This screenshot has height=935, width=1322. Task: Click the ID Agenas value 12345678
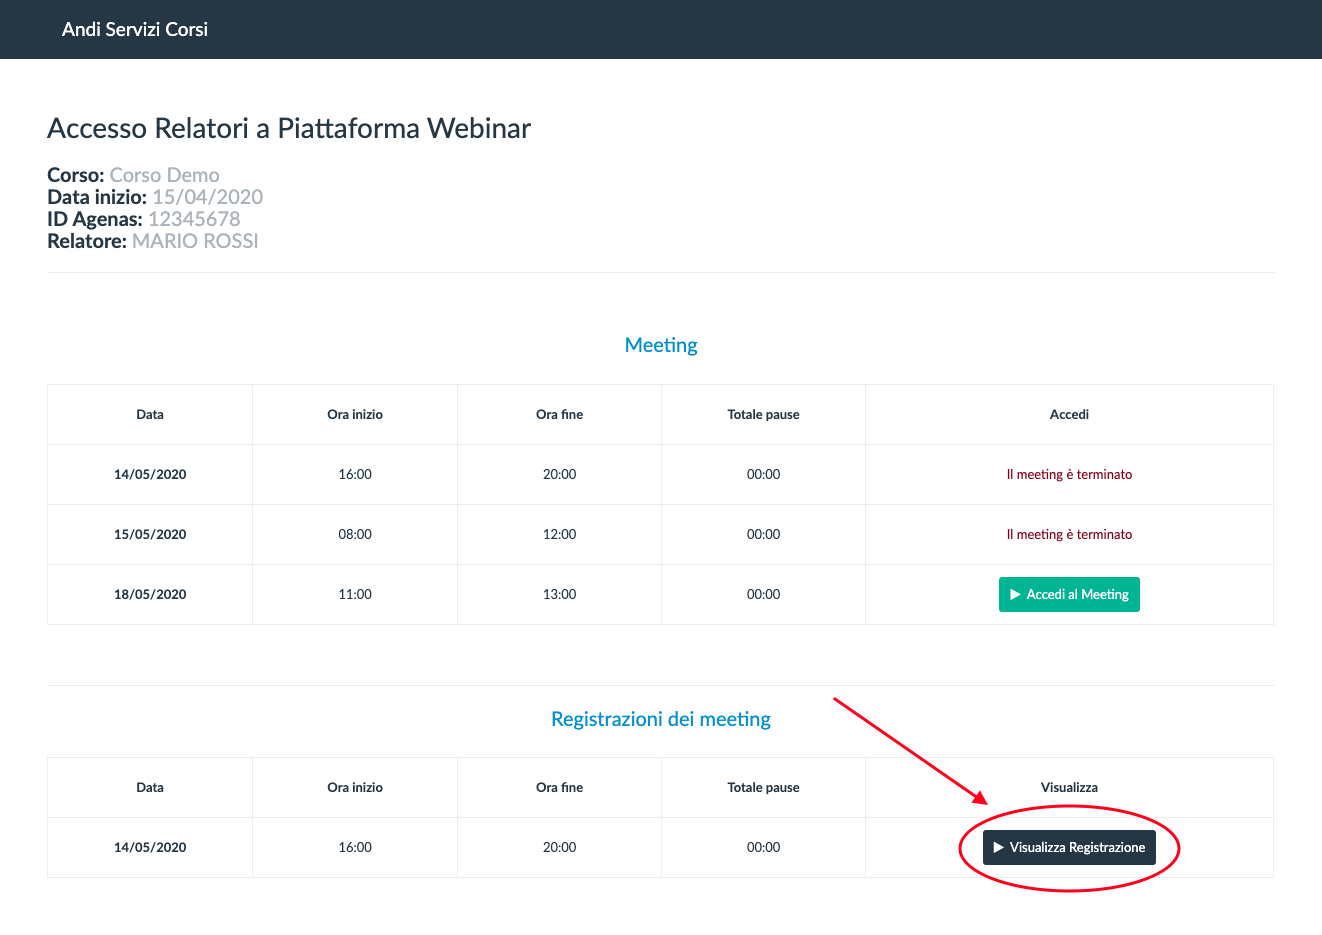click(194, 219)
